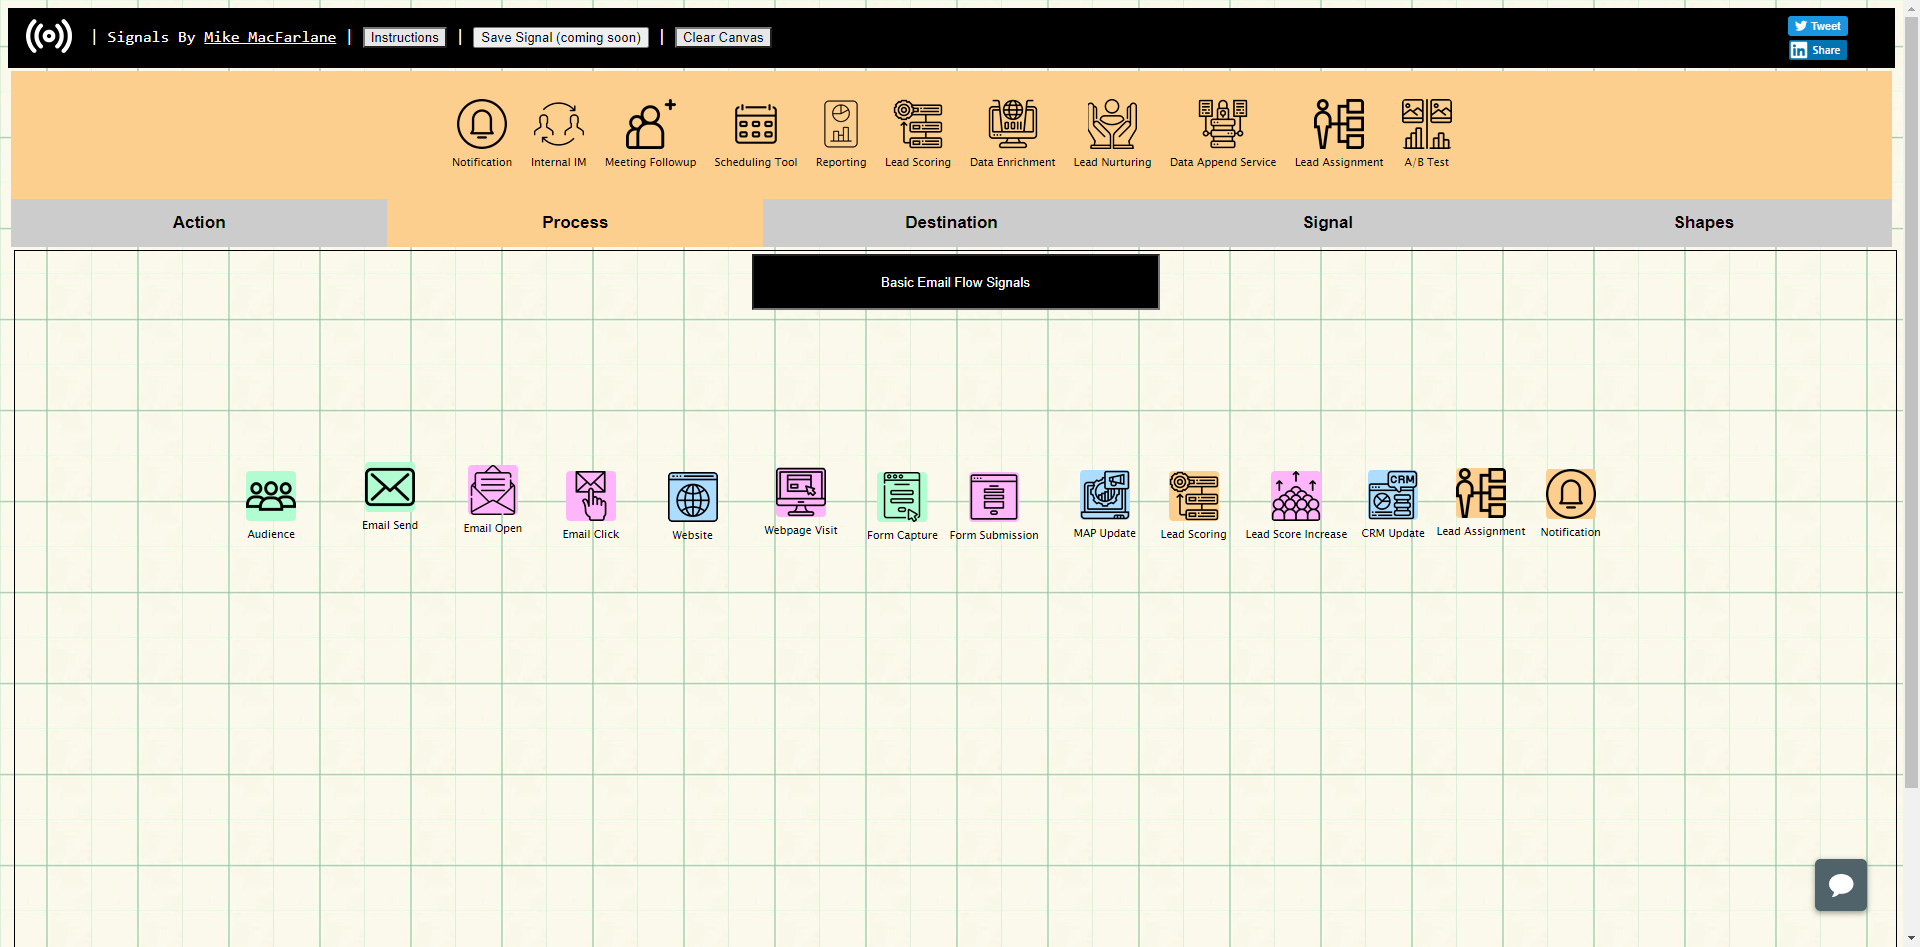Click the Tweet button
This screenshot has width=1920, height=947.
(x=1818, y=26)
